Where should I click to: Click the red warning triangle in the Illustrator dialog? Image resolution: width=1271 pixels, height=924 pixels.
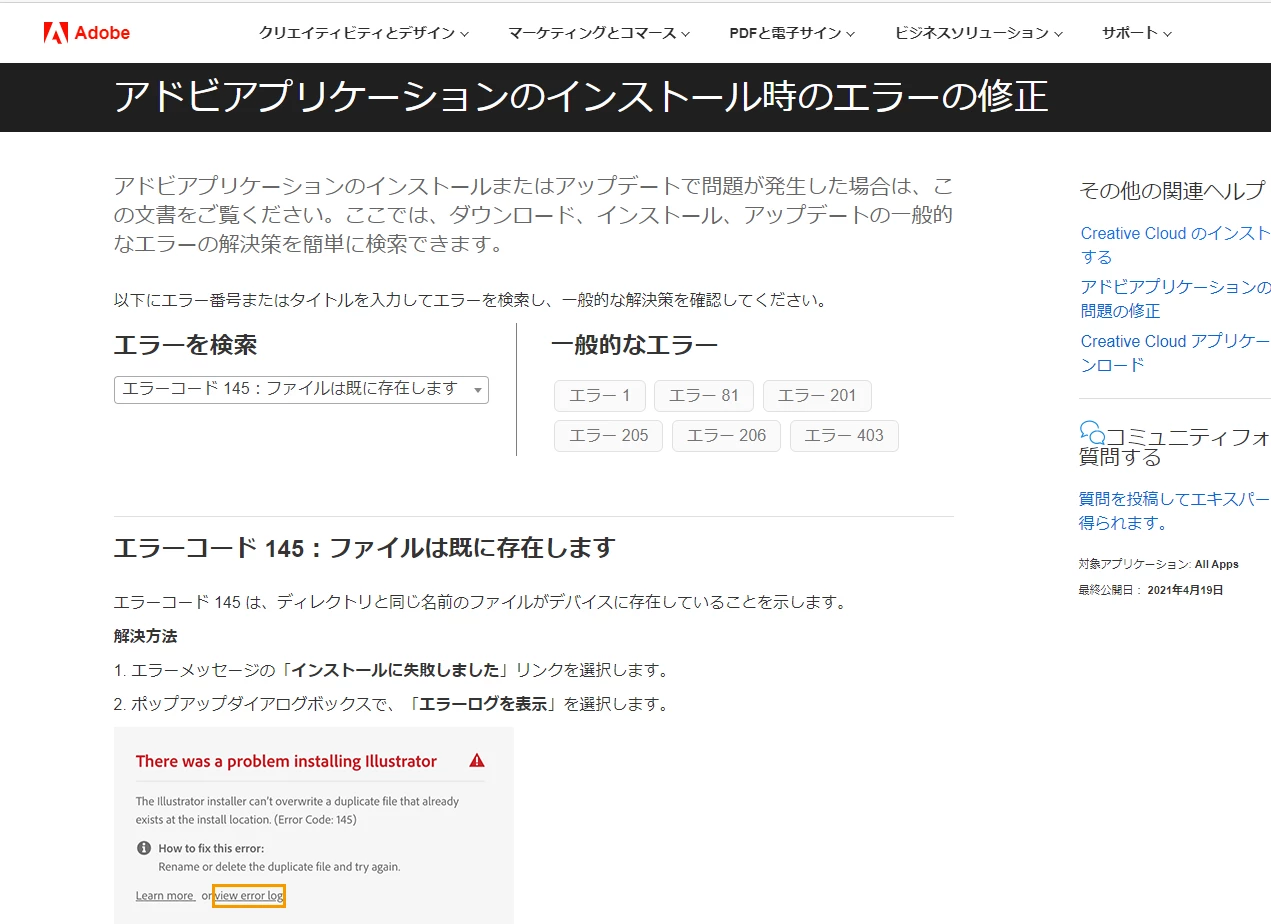[x=477, y=760]
